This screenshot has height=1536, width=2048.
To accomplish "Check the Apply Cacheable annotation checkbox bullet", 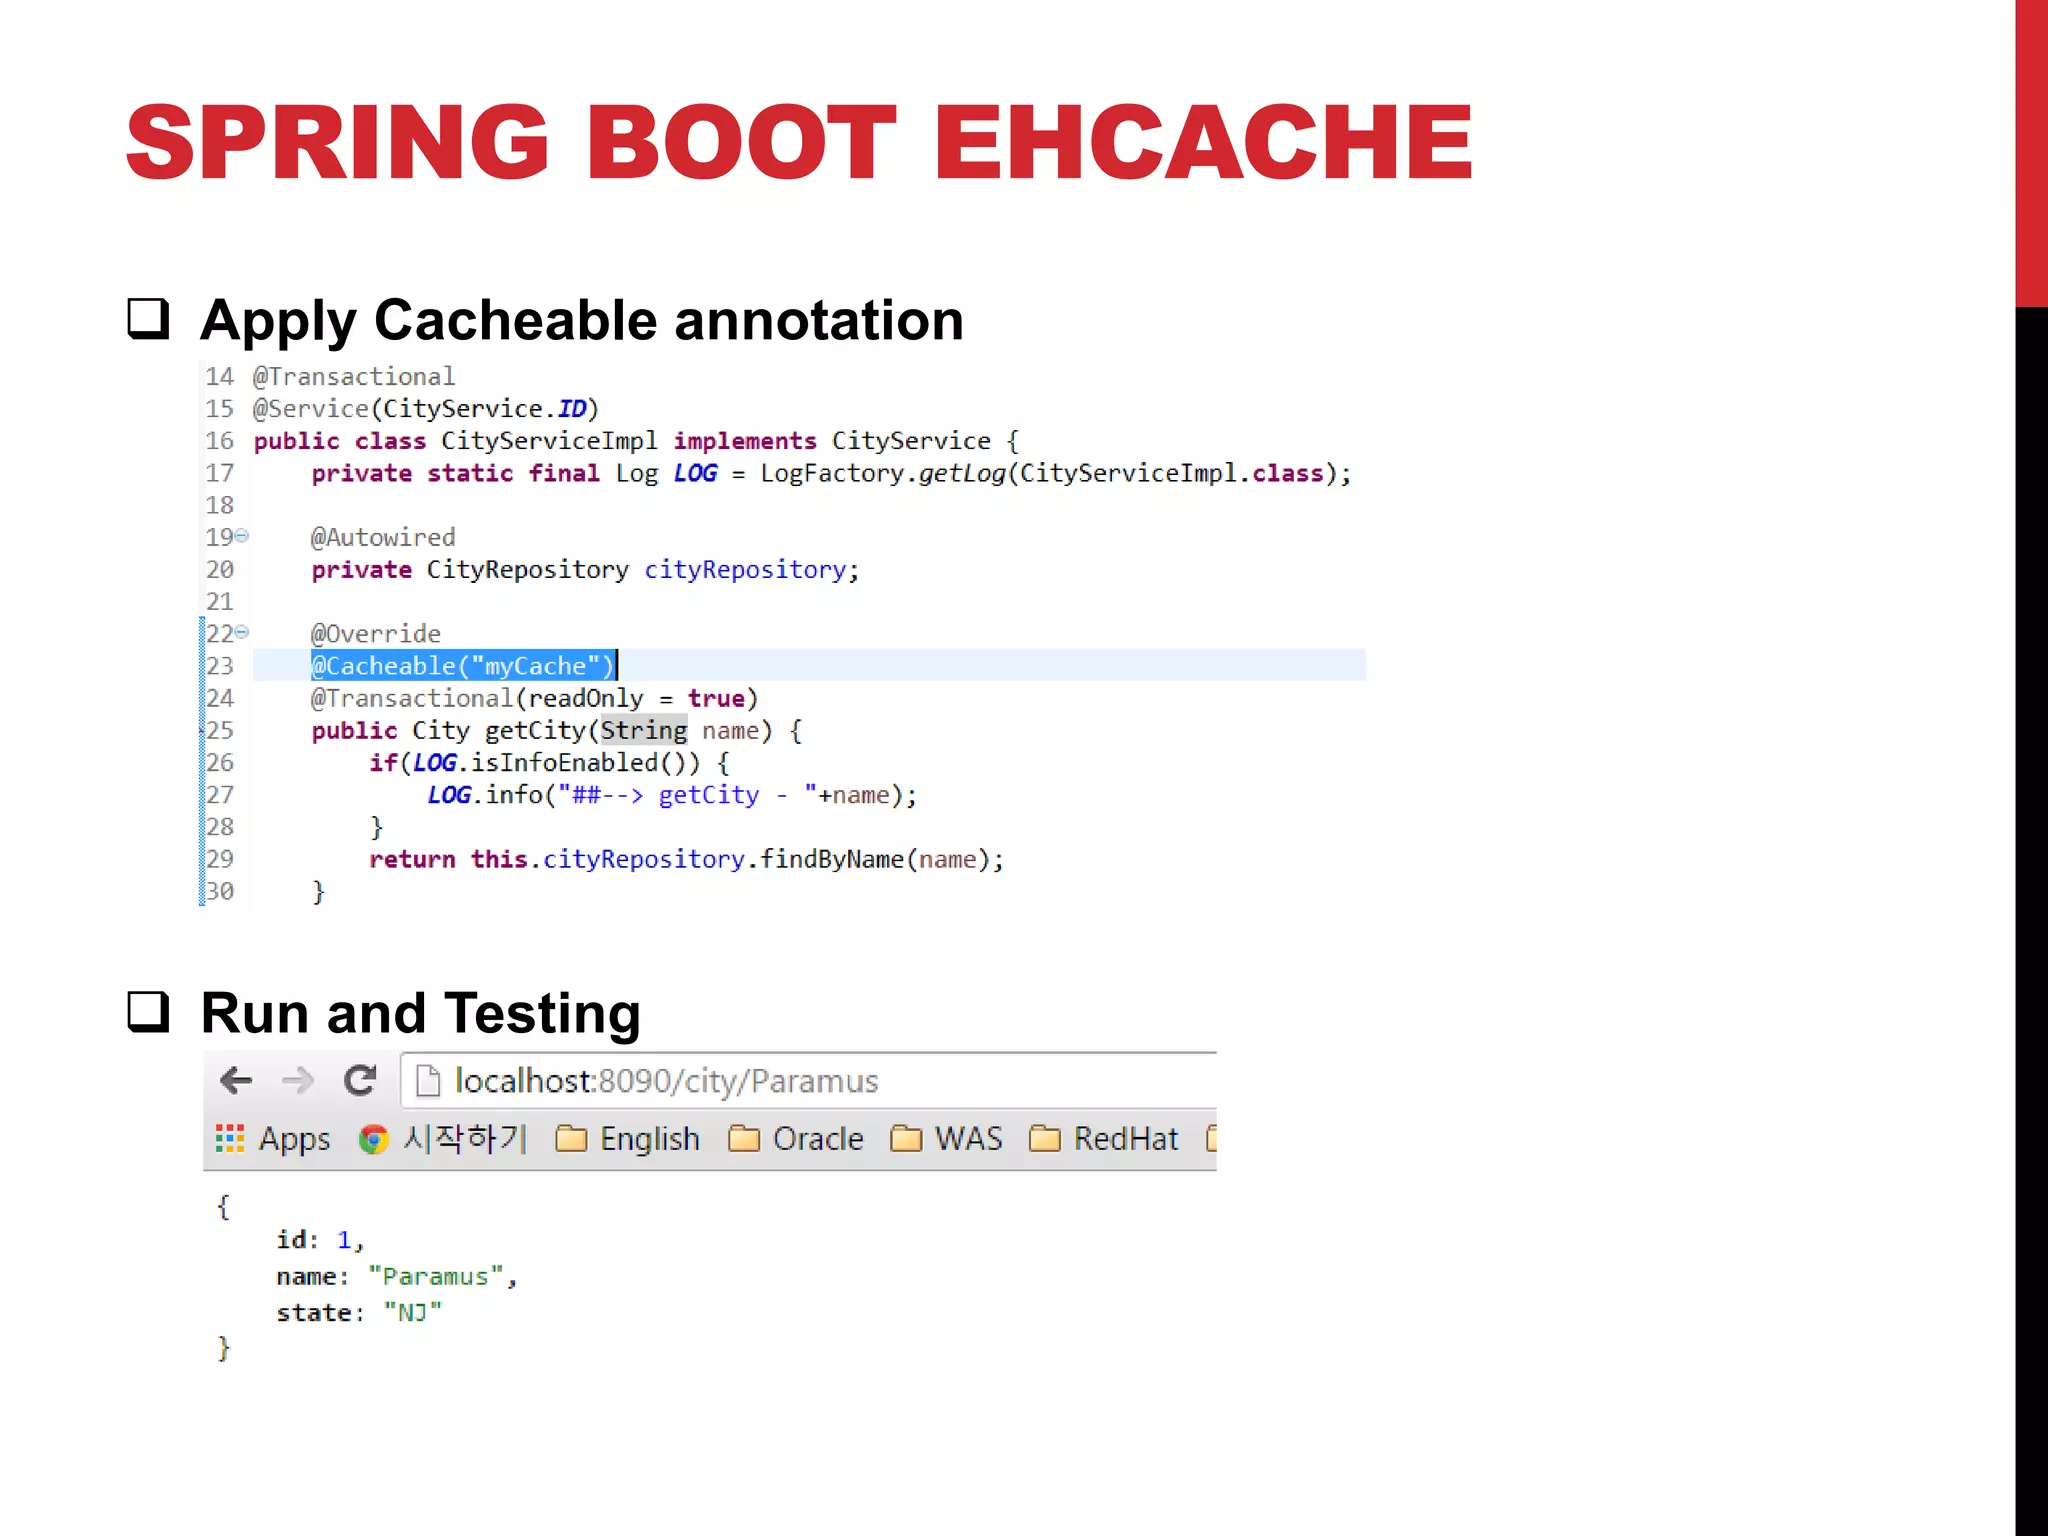I will point(148,319).
